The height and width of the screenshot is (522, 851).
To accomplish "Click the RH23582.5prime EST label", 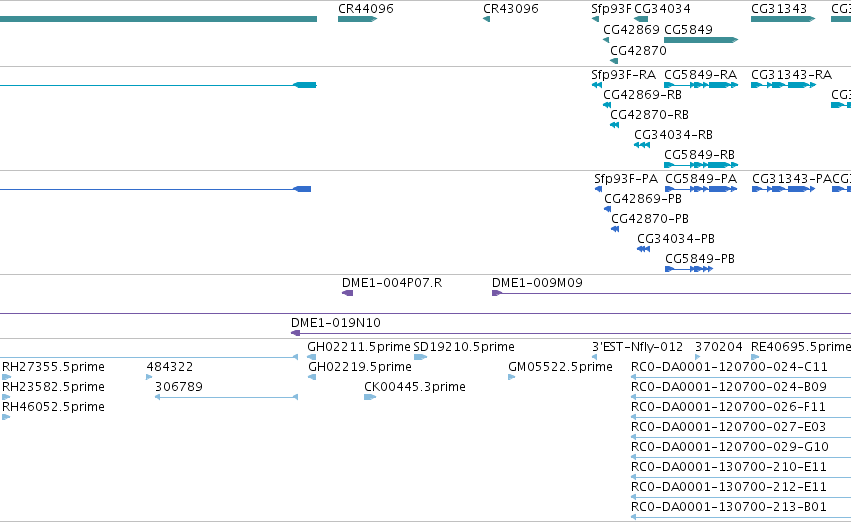I will pos(53,387).
